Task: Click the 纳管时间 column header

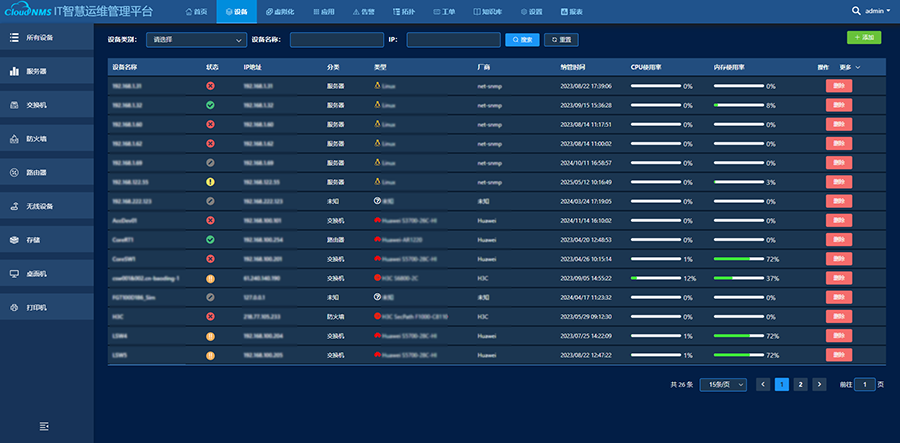Action: pos(572,67)
